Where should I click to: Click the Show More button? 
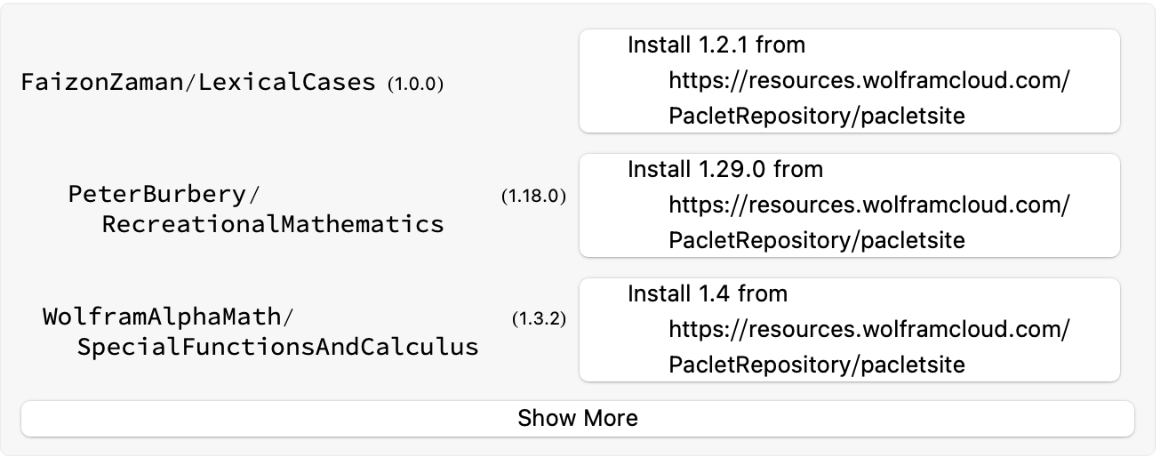(577, 418)
